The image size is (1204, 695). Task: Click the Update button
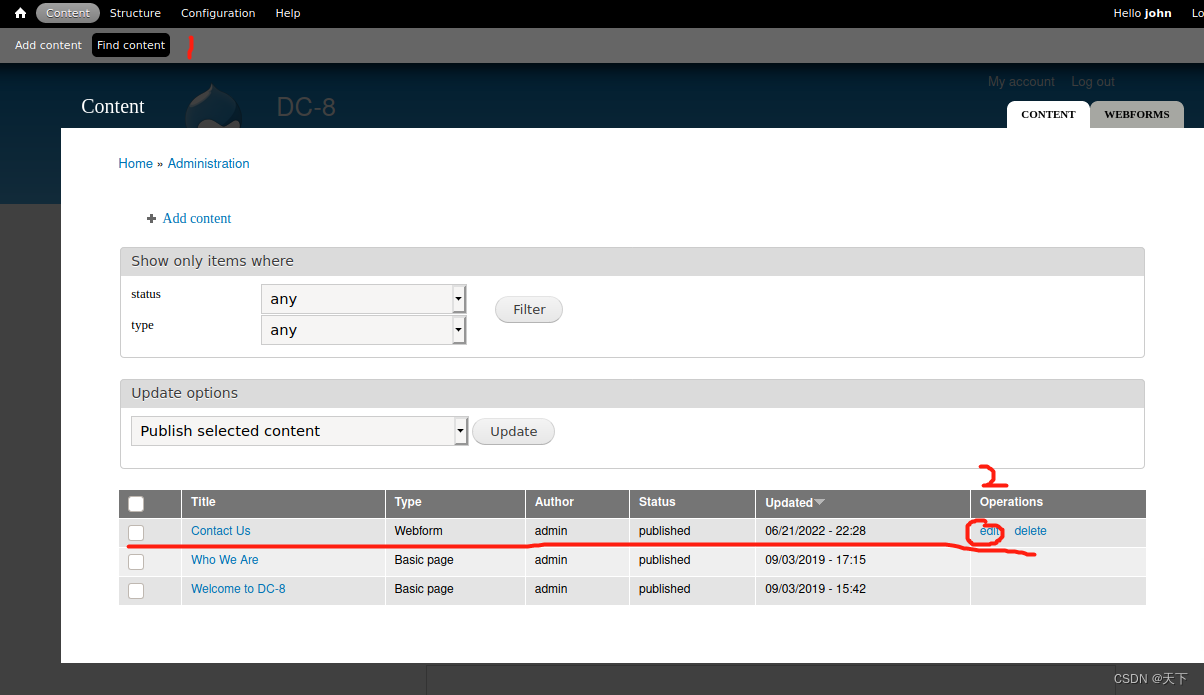pyautogui.click(x=513, y=432)
